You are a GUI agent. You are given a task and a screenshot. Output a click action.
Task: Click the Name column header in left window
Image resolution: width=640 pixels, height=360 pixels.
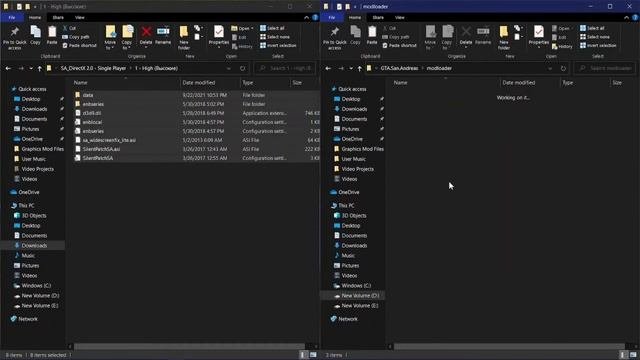(x=125, y=82)
